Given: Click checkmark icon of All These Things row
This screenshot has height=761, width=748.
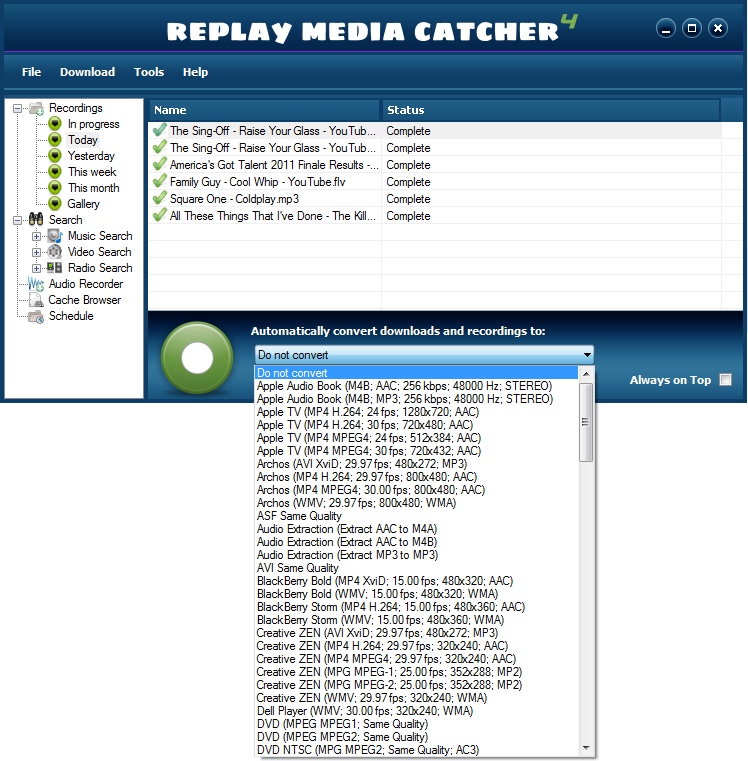Looking at the screenshot, I should [160, 215].
